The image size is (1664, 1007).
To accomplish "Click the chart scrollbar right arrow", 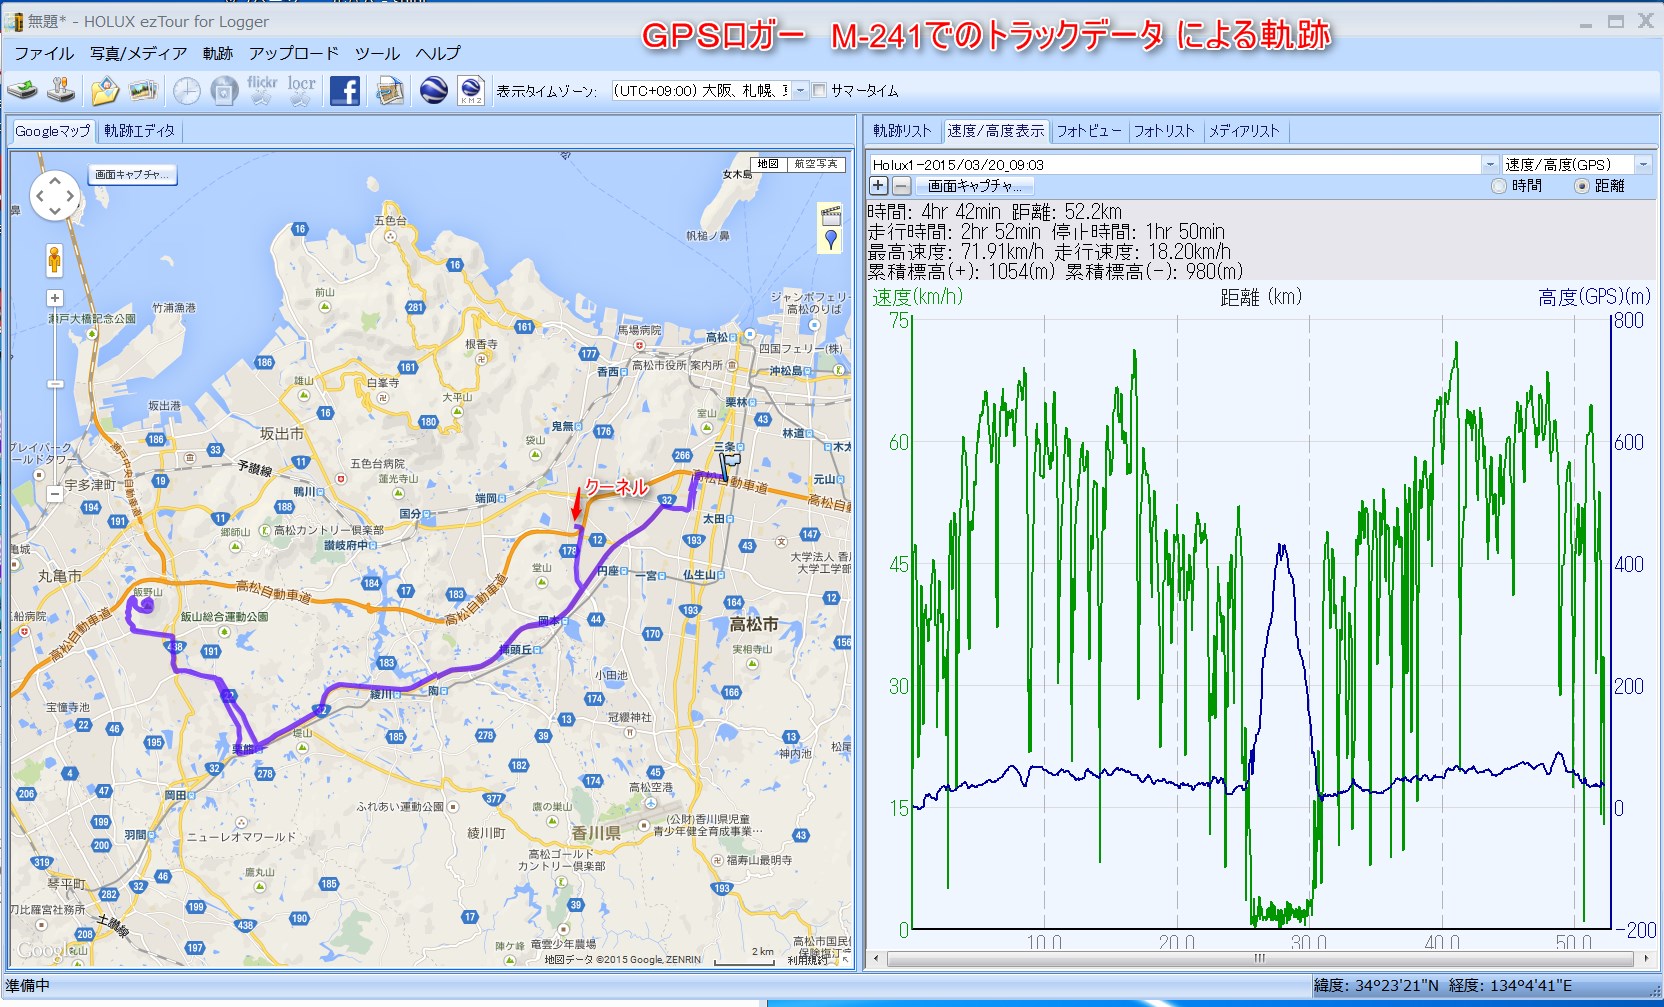I will click(x=1646, y=958).
